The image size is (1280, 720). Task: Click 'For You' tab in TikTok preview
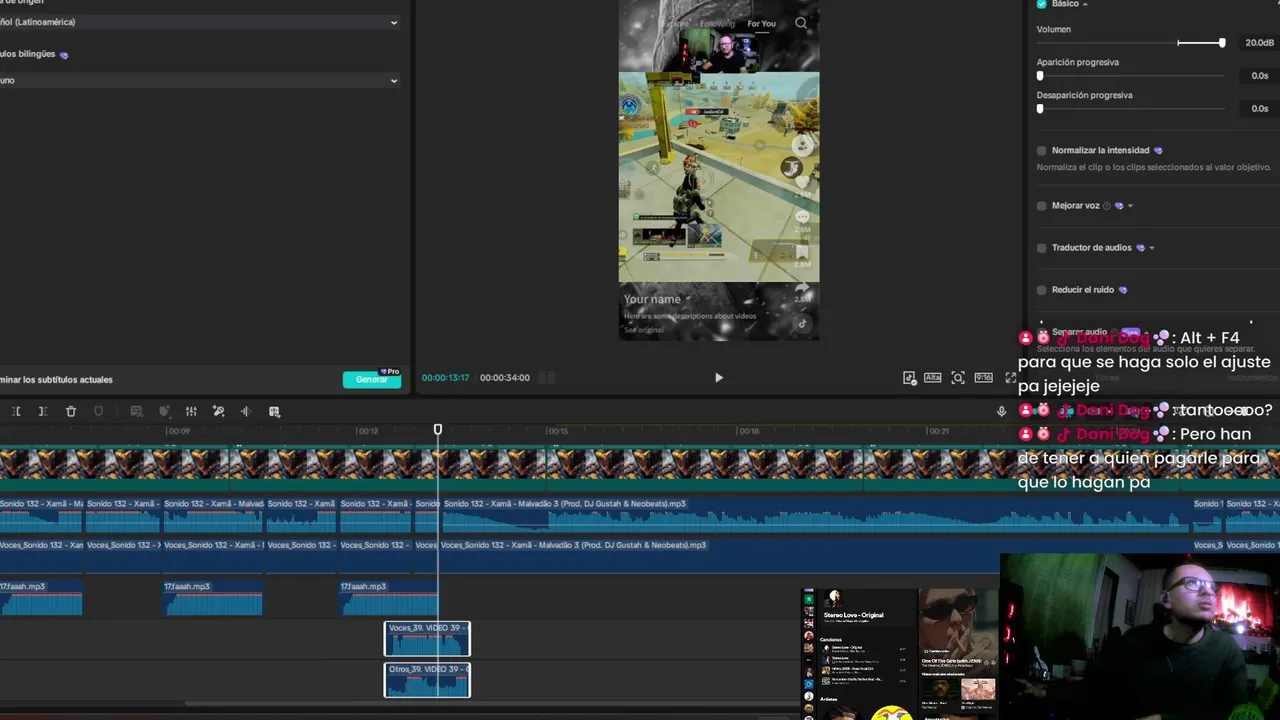pyautogui.click(x=761, y=24)
